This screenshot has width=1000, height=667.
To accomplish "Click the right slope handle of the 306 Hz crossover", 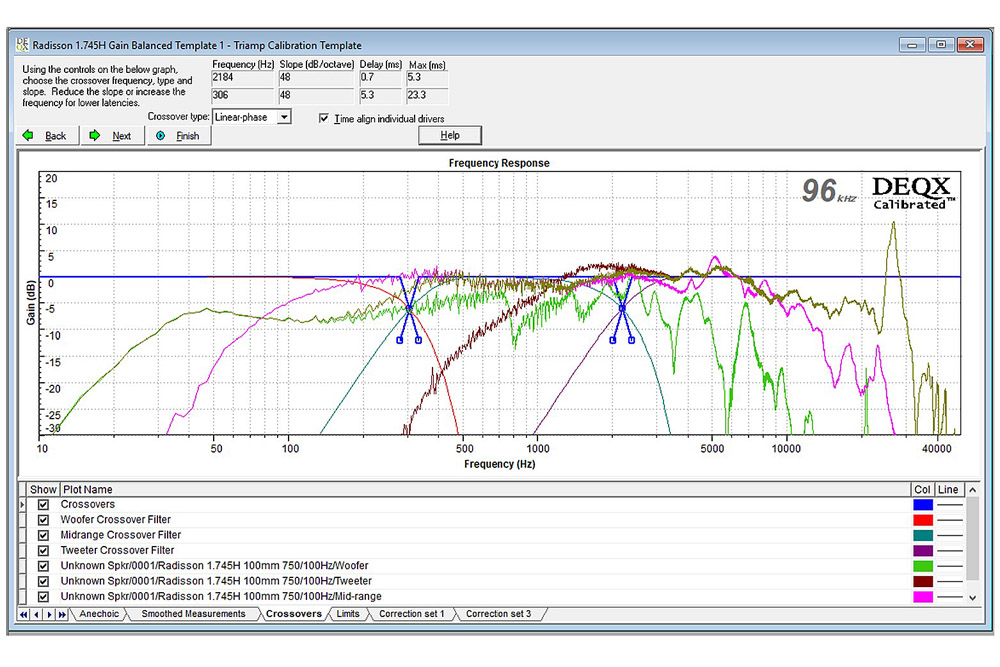I will (x=418, y=341).
